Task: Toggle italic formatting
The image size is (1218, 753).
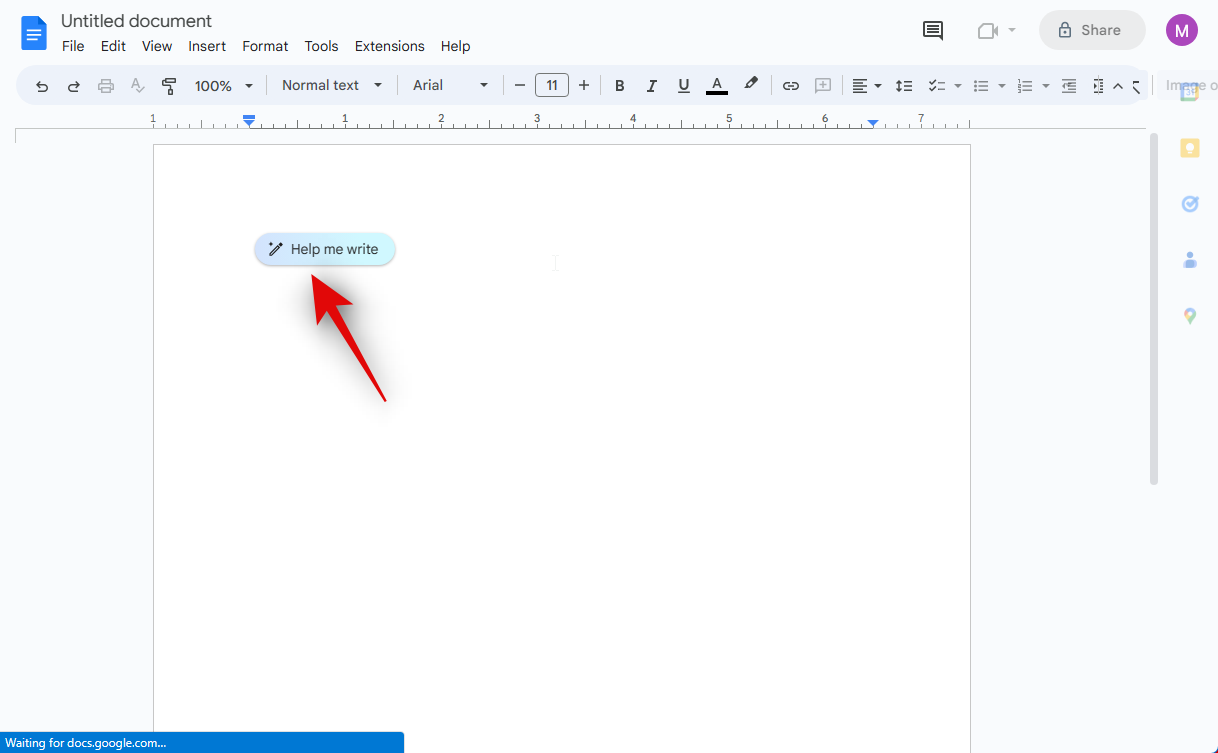Action: [x=652, y=86]
